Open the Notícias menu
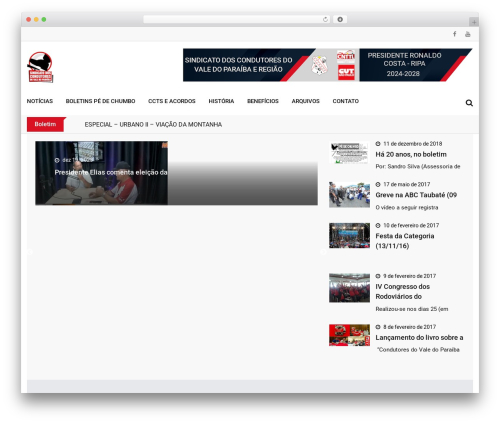Viewport: 500px width, 423px height. coord(40,101)
